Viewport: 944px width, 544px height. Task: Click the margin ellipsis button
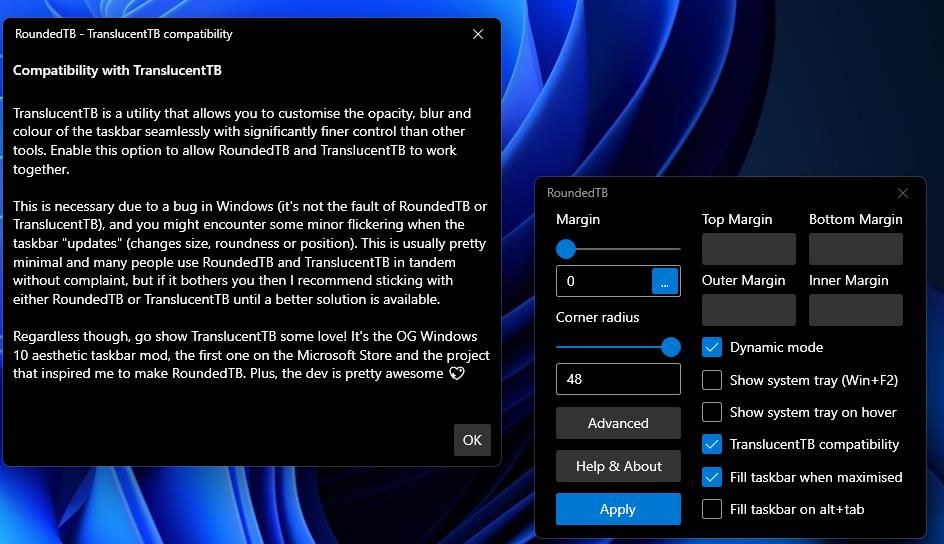665,281
